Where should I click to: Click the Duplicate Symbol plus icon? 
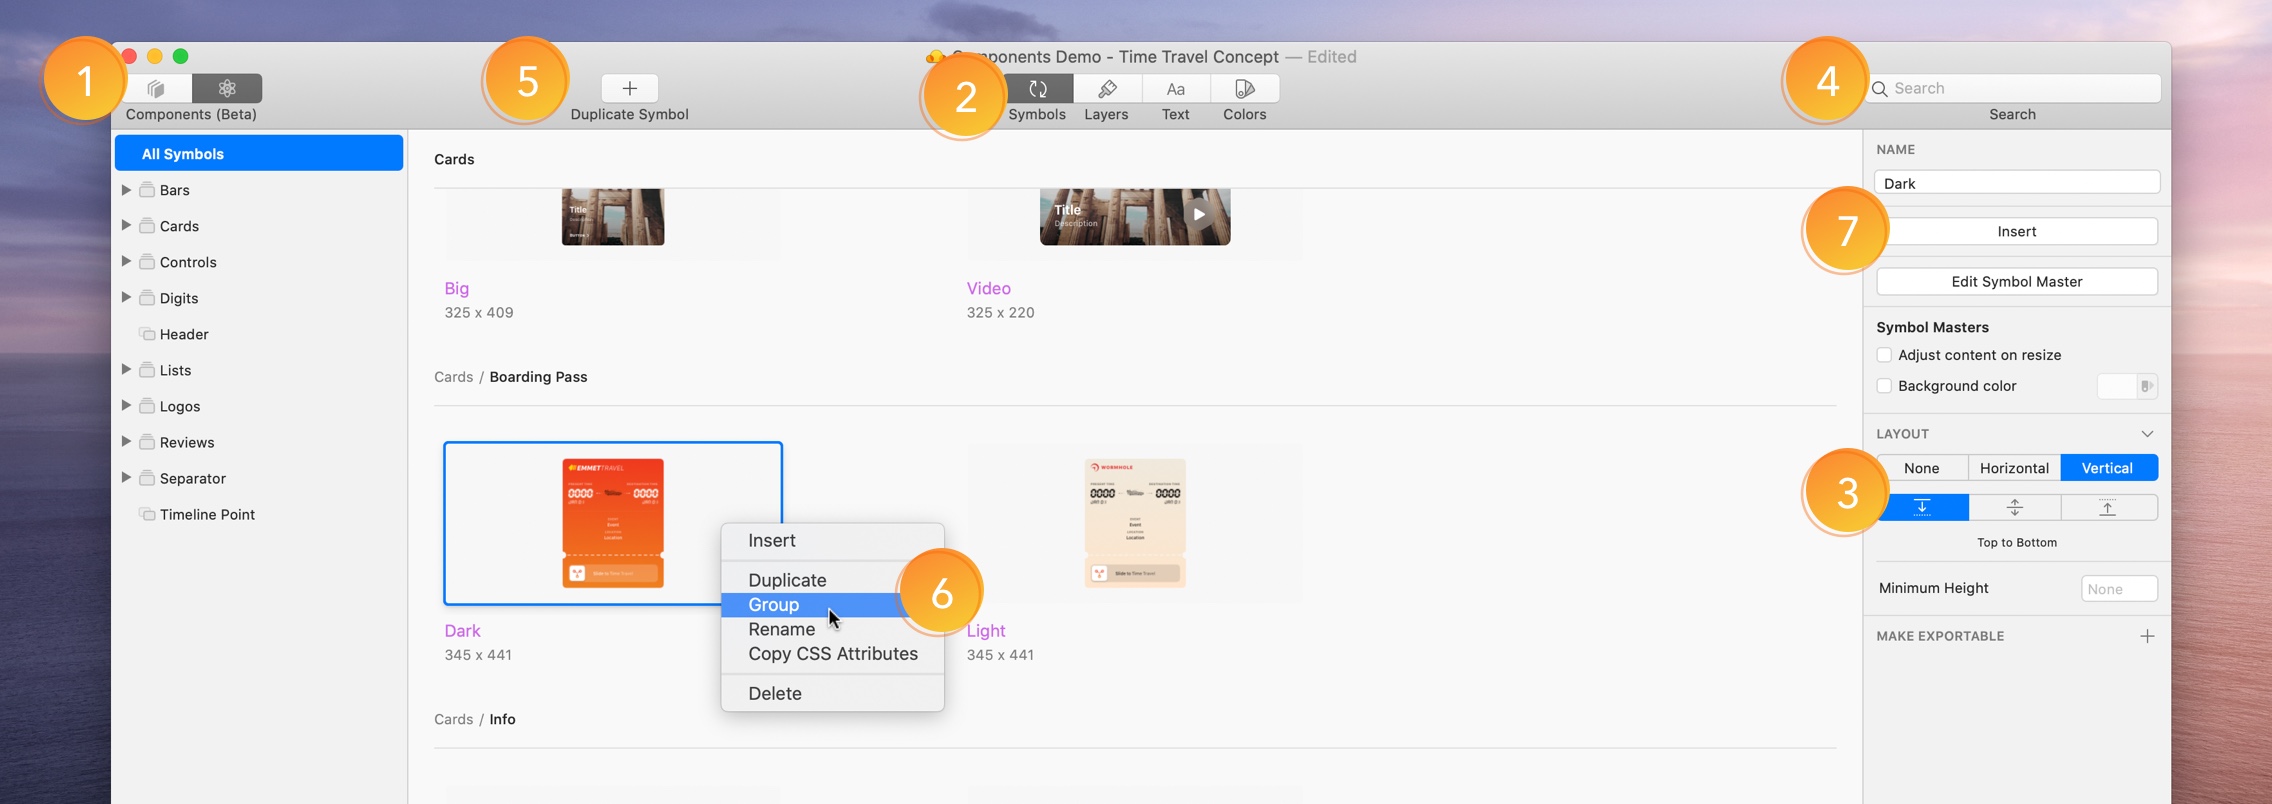coord(629,88)
